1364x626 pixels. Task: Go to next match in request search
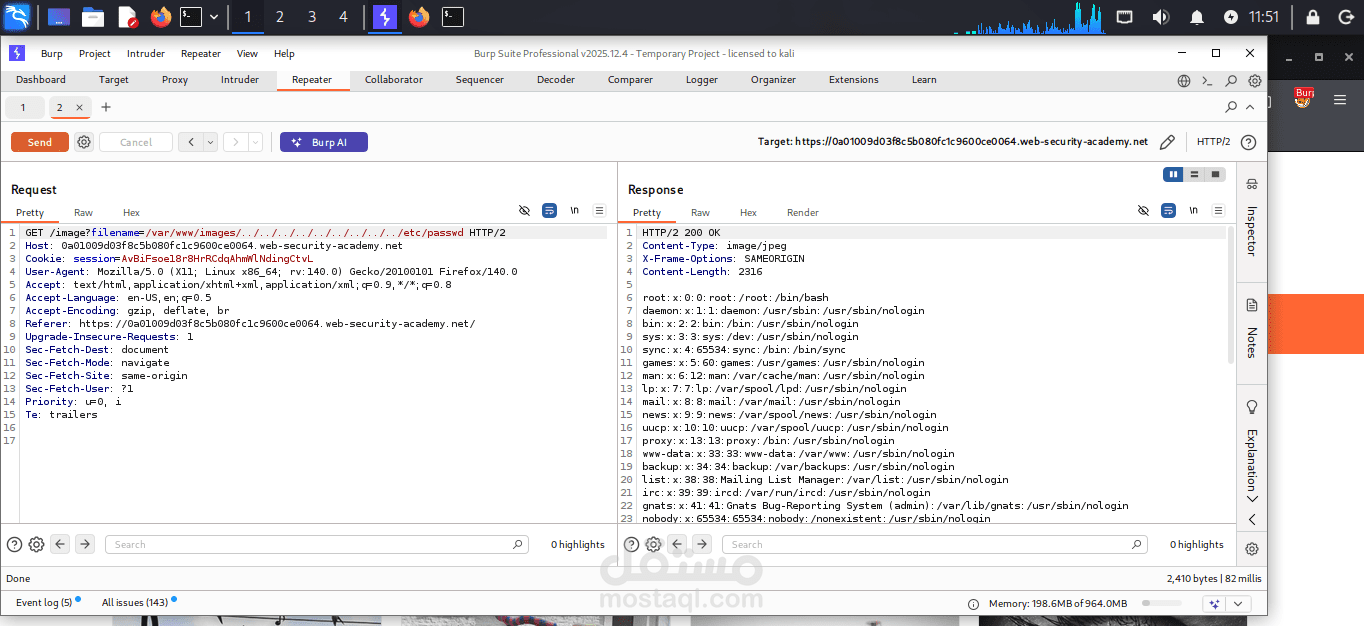coord(85,544)
